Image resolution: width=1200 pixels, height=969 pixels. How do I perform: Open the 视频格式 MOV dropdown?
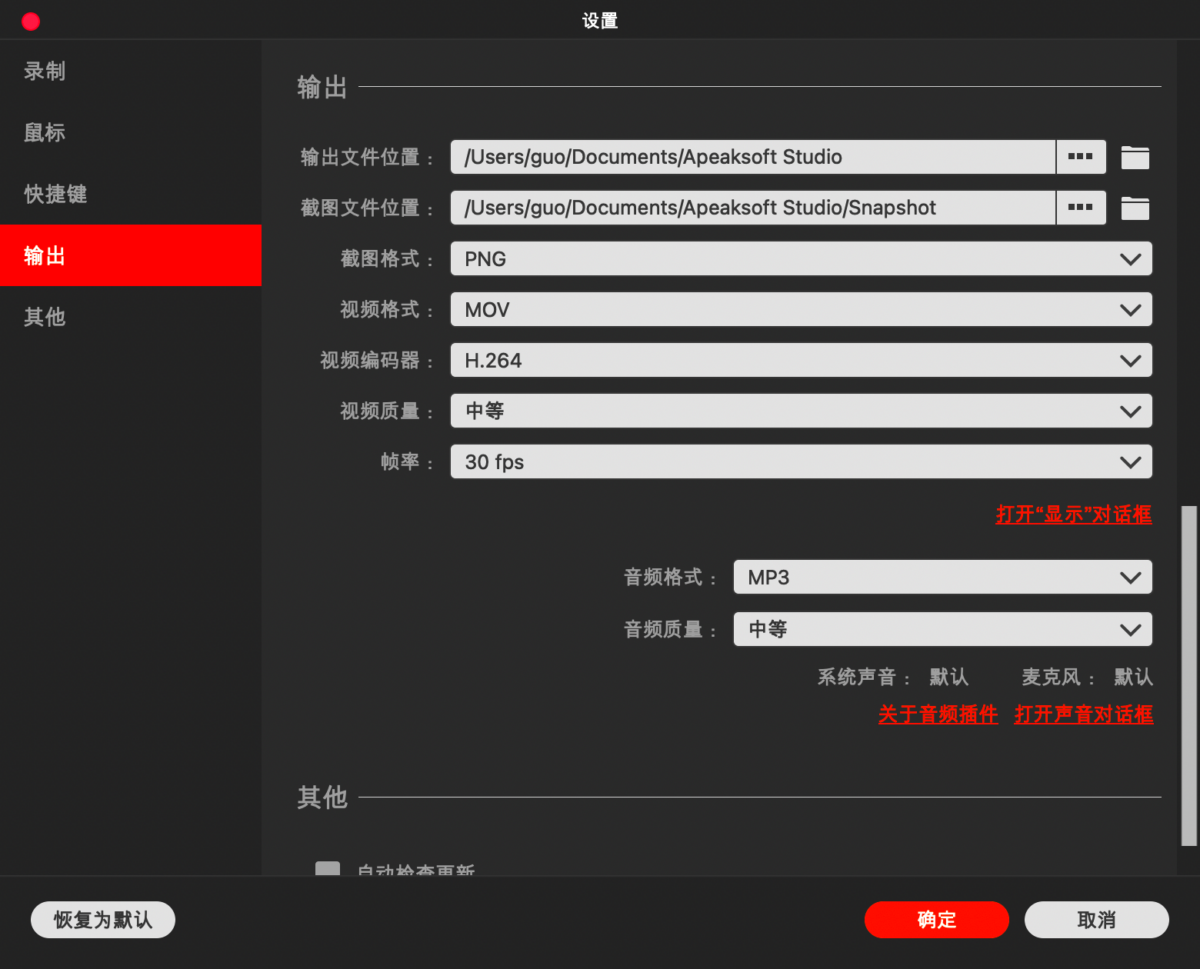coord(801,310)
